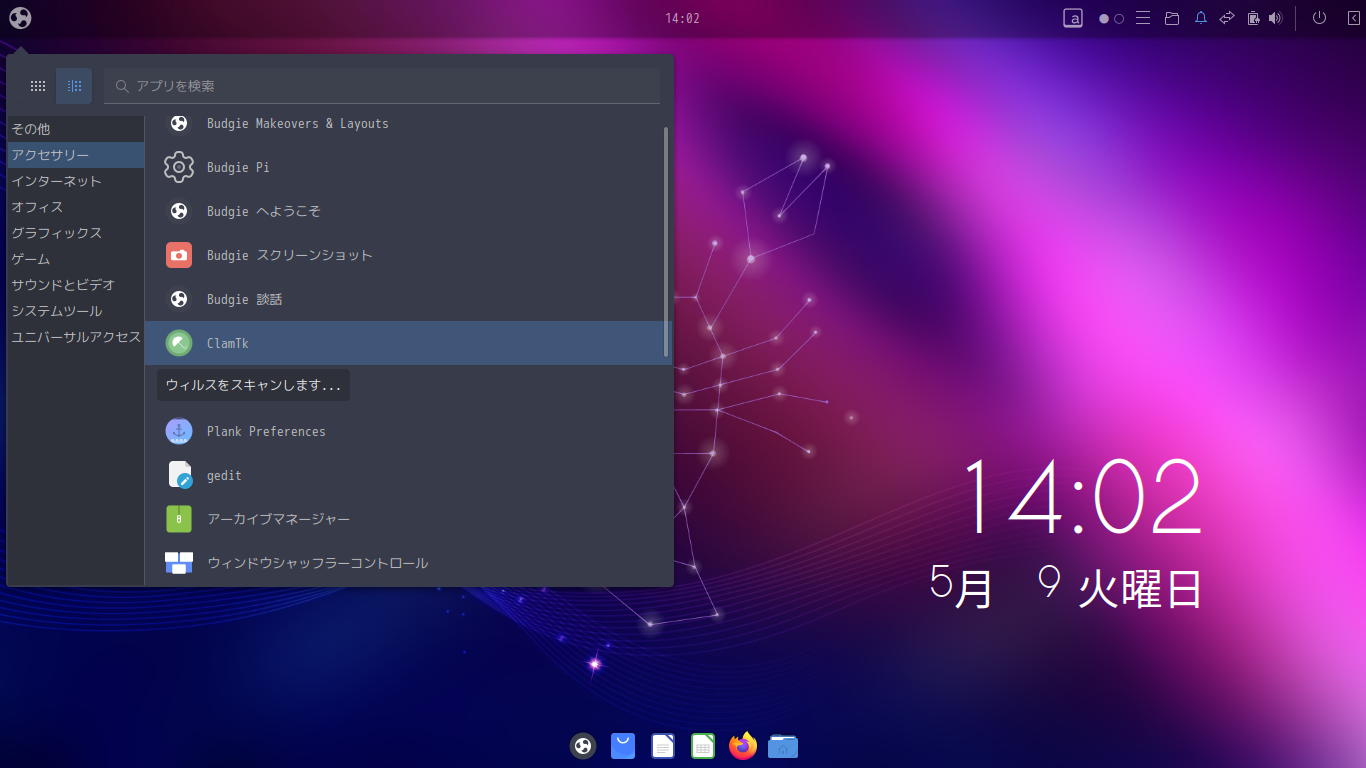Screen dimensions: 1366x768
Task: Open the Software store bag in dock
Action: pos(623,746)
